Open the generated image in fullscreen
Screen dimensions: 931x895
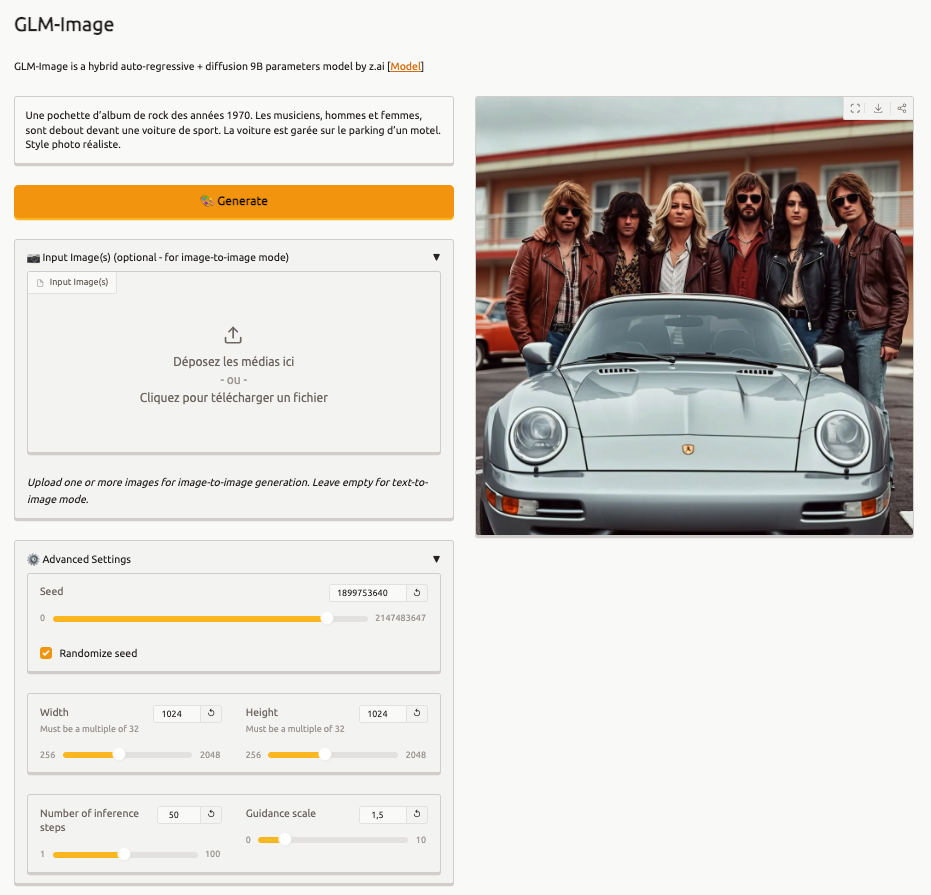pyautogui.click(x=855, y=109)
